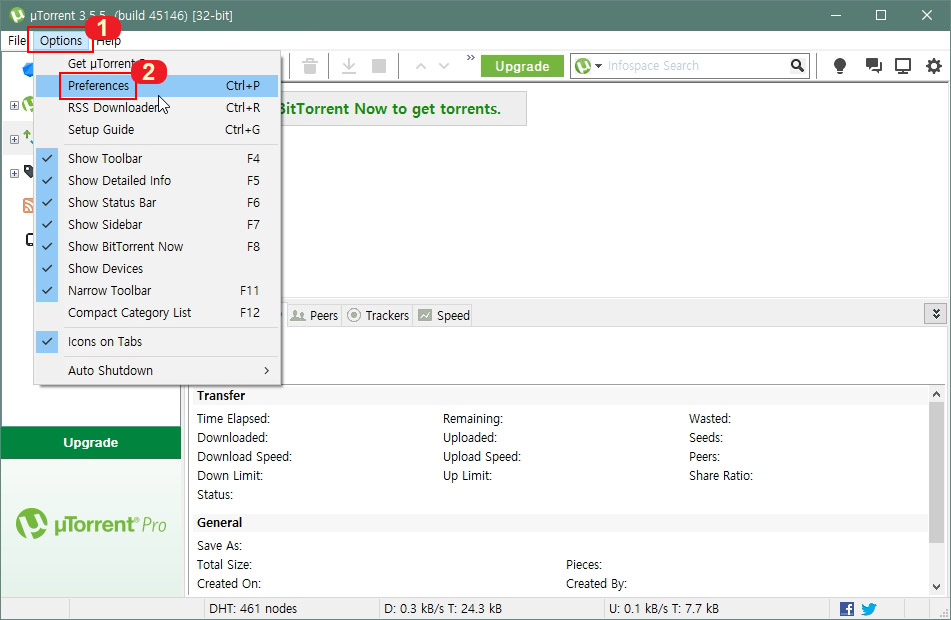Click the Start download arrow toolbar icon
This screenshot has width=951, height=620.
tap(349, 66)
